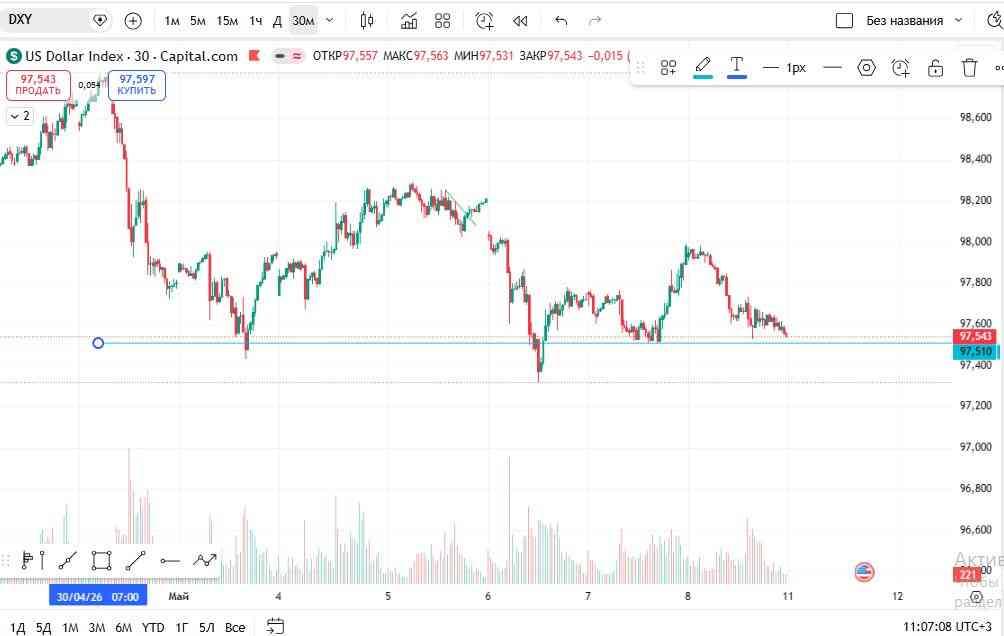Click the 97,510 line price label
The image size is (1004, 636).
pyautogui.click(x=976, y=352)
